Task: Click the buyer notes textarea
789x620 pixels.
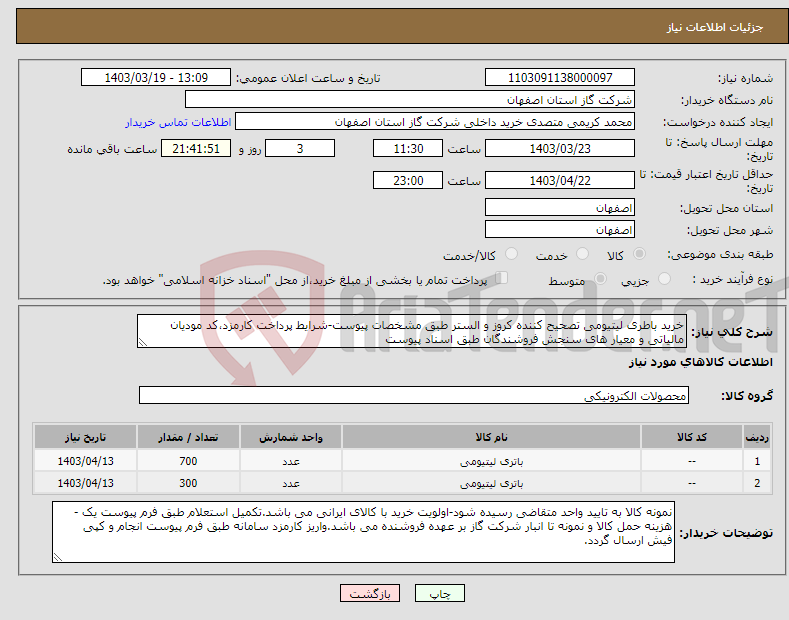Action: [363, 532]
